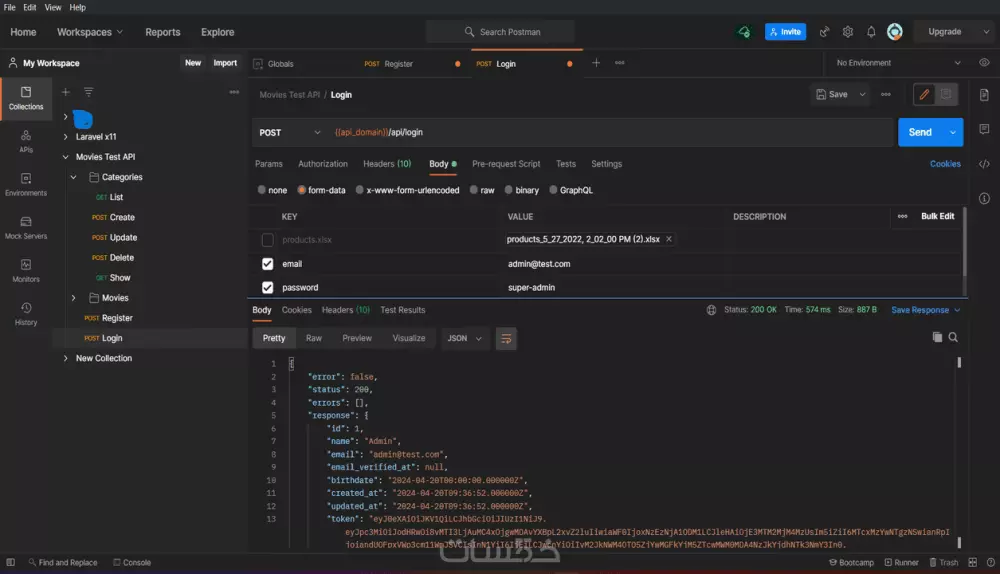Select the form-data body type
Screen dimensions: 1000x574
click(x=301, y=190)
